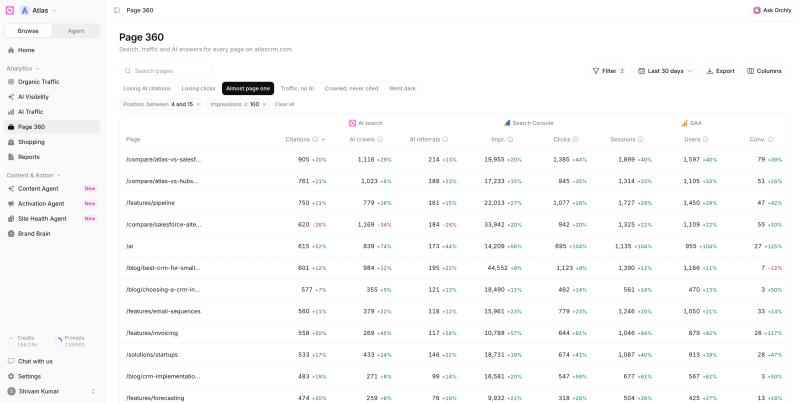This screenshot has height=403, width=800.
Task: Click the info icon next to Conv.
Action: [770, 139]
